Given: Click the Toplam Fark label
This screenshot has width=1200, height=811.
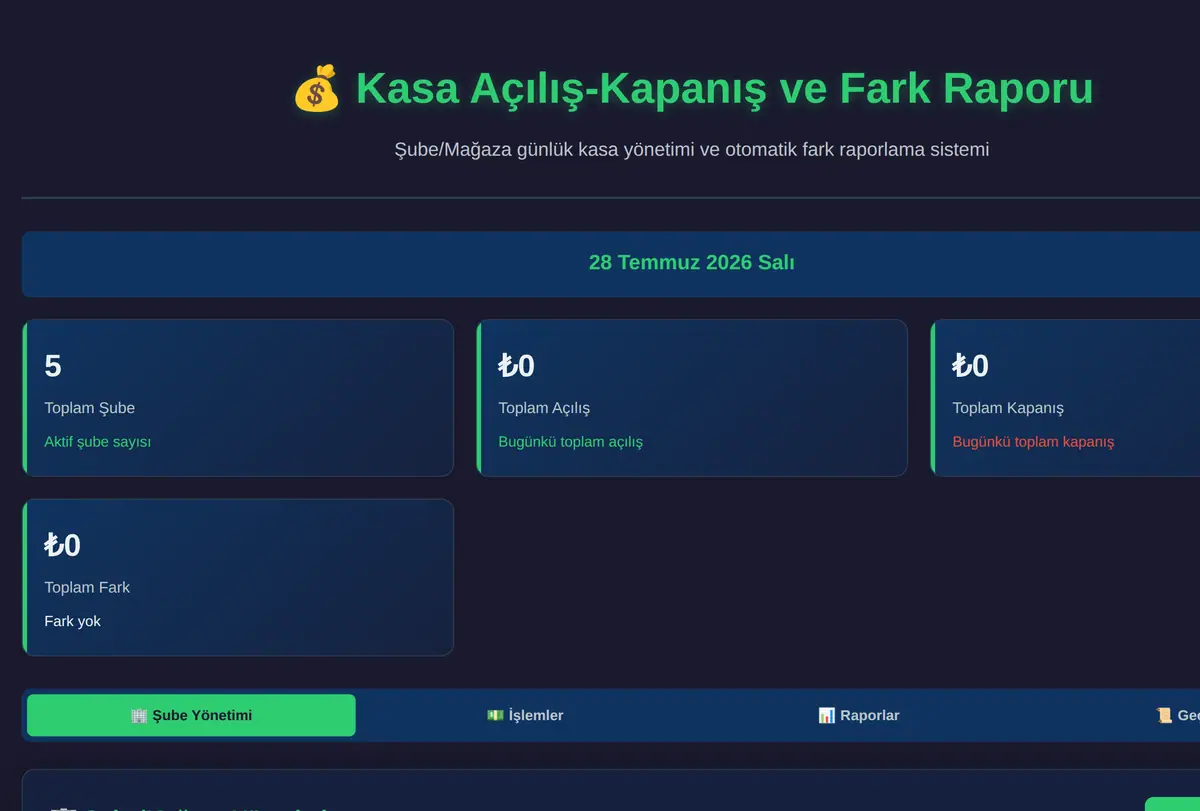Looking at the screenshot, I should [x=87, y=588].
